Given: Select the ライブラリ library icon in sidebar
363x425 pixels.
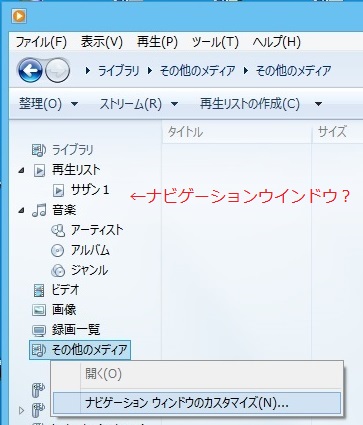Looking at the screenshot, I should (39, 150).
